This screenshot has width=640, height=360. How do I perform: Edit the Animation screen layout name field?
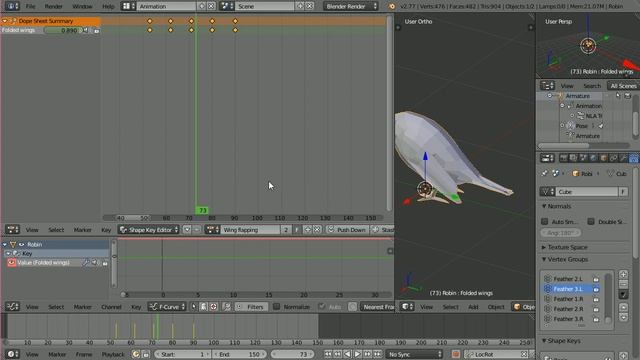[x=167, y=6]
